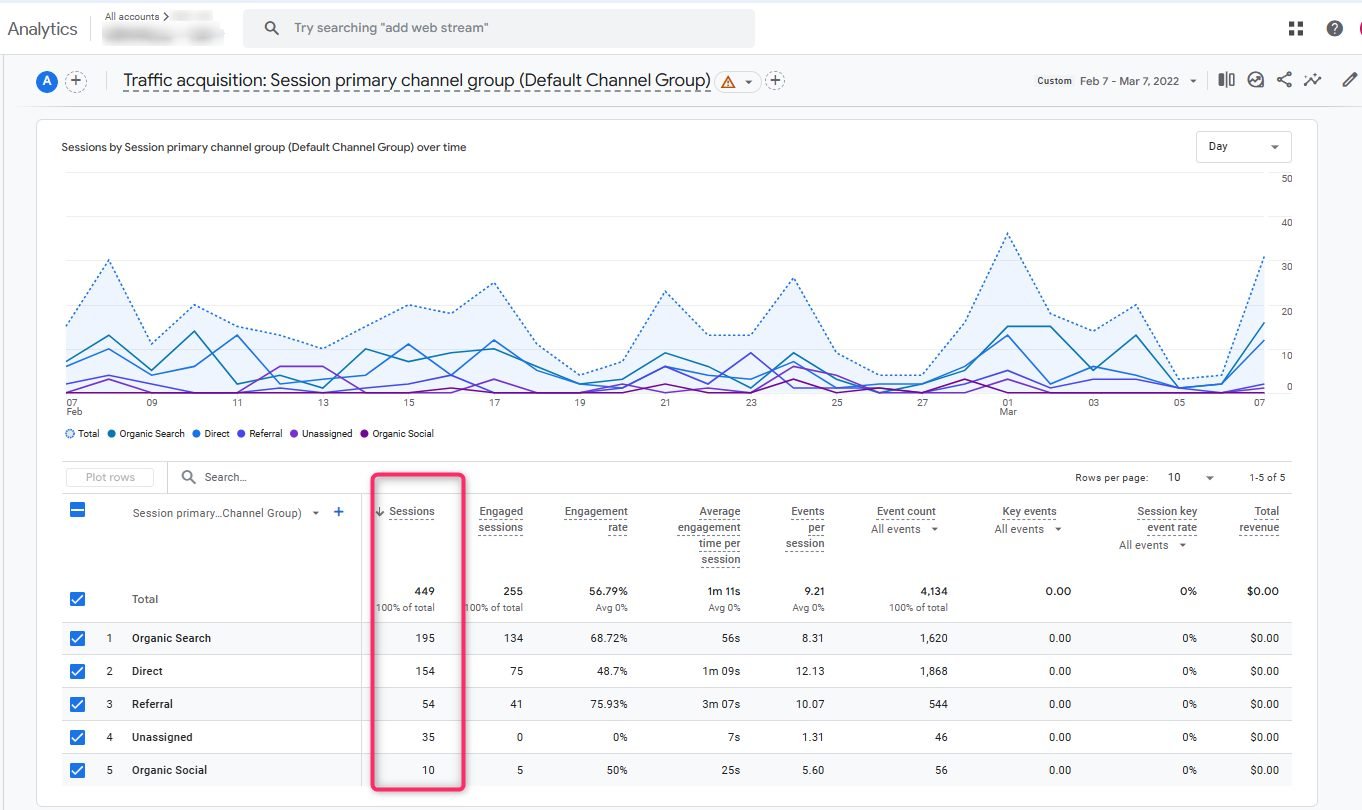Screen dimensions: 1362x810
Task: Toggle Direct series in chart legend
Action: click(x=211, y=434)
